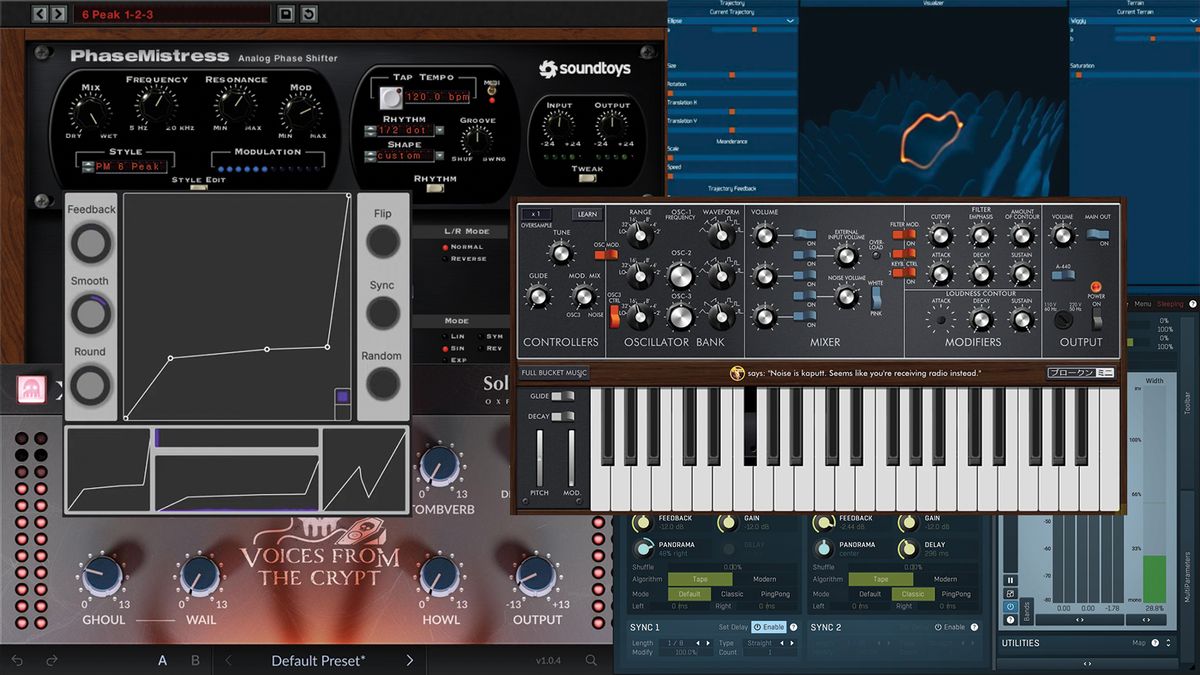Go to previous preset in PhaseMistress header
The height and width of the screenshot is (675, 1200).
(41, 14)
